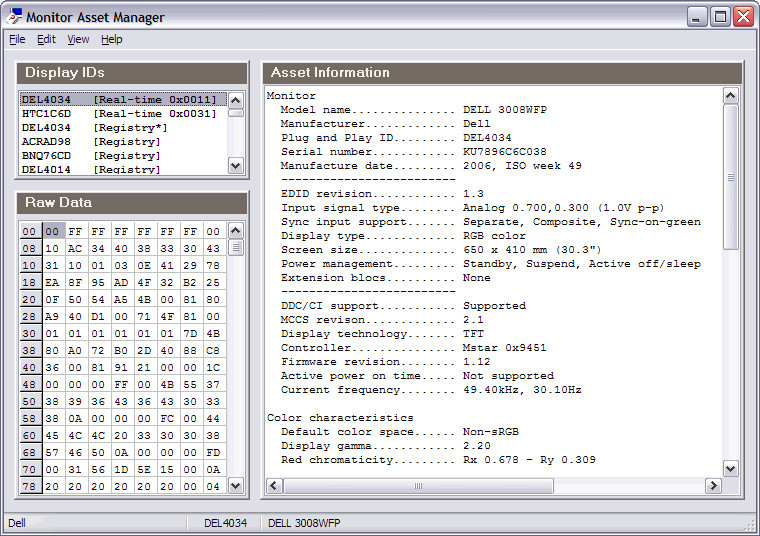760x536 pixels.
Task: Click the Monitor Asset Manager title bar icon
Action: click(14, 16)
